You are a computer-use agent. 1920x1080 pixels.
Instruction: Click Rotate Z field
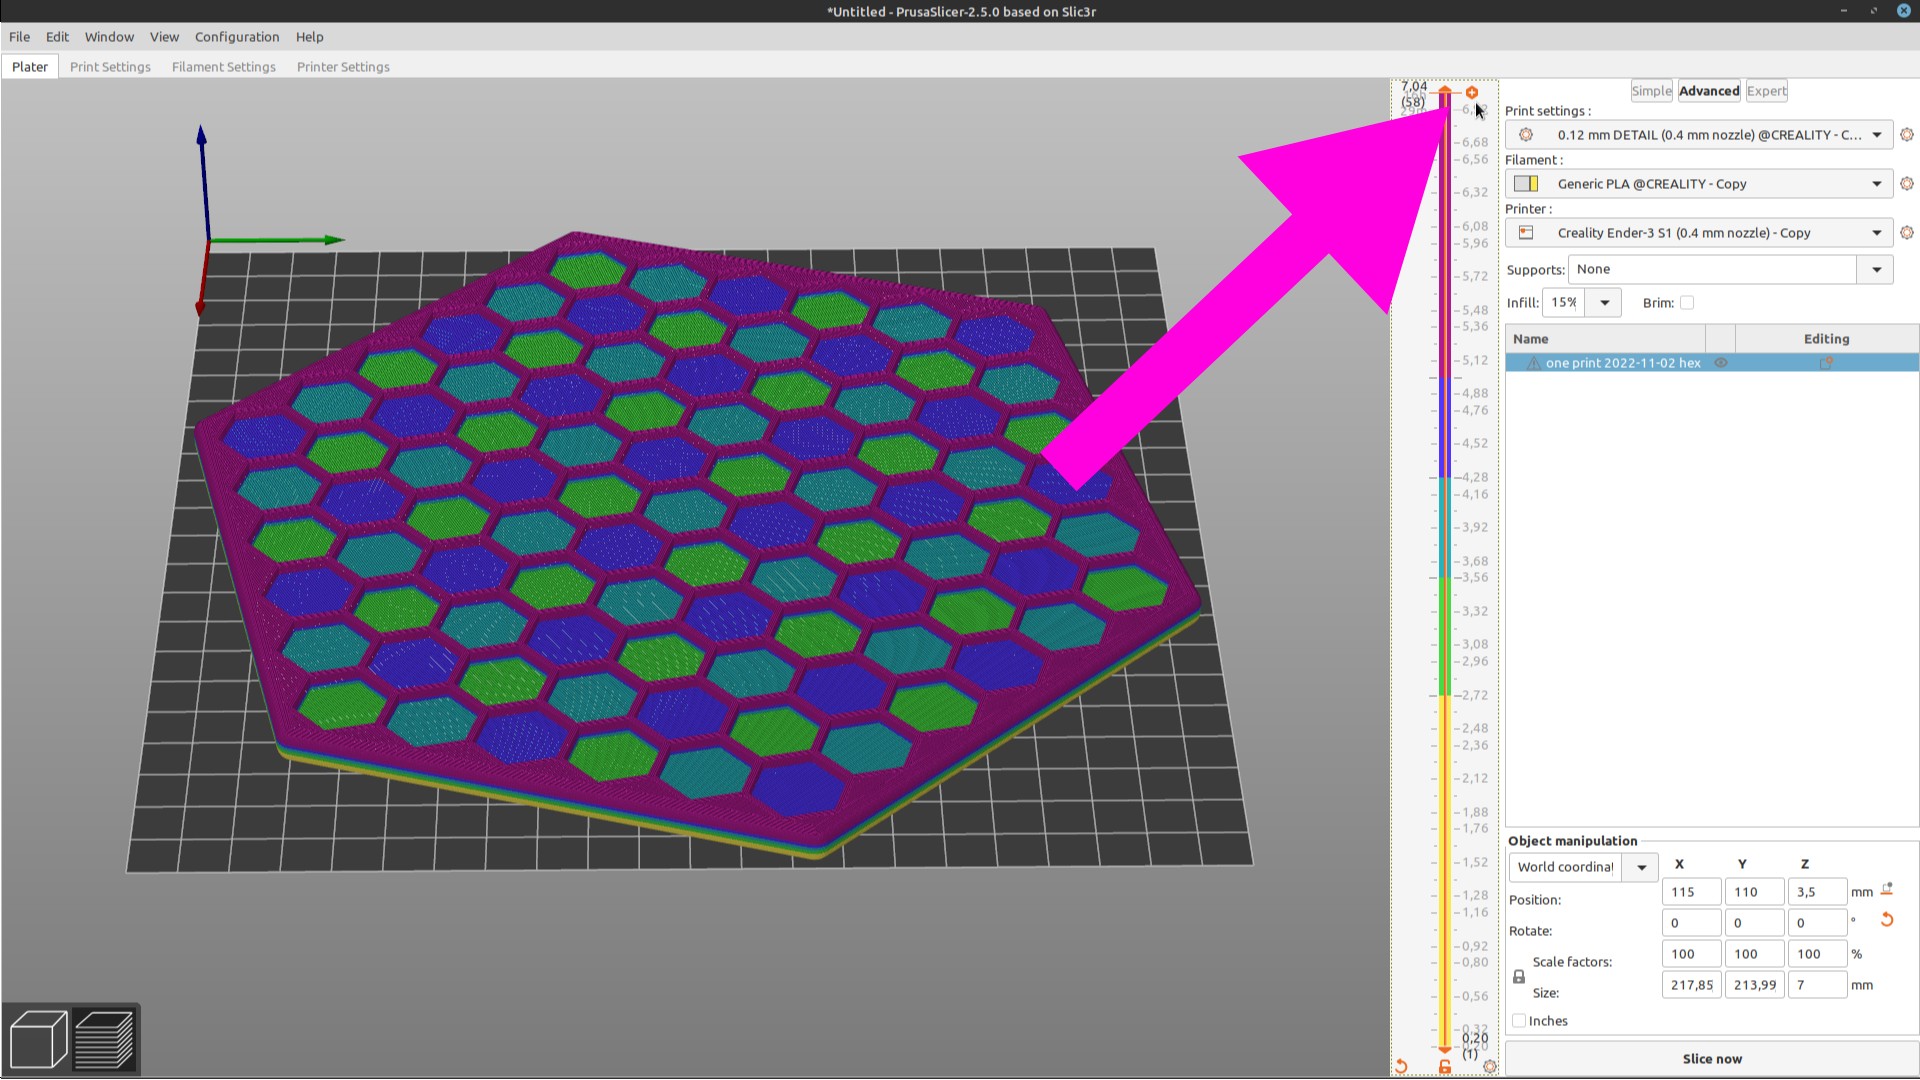[x=1817, y=923]
